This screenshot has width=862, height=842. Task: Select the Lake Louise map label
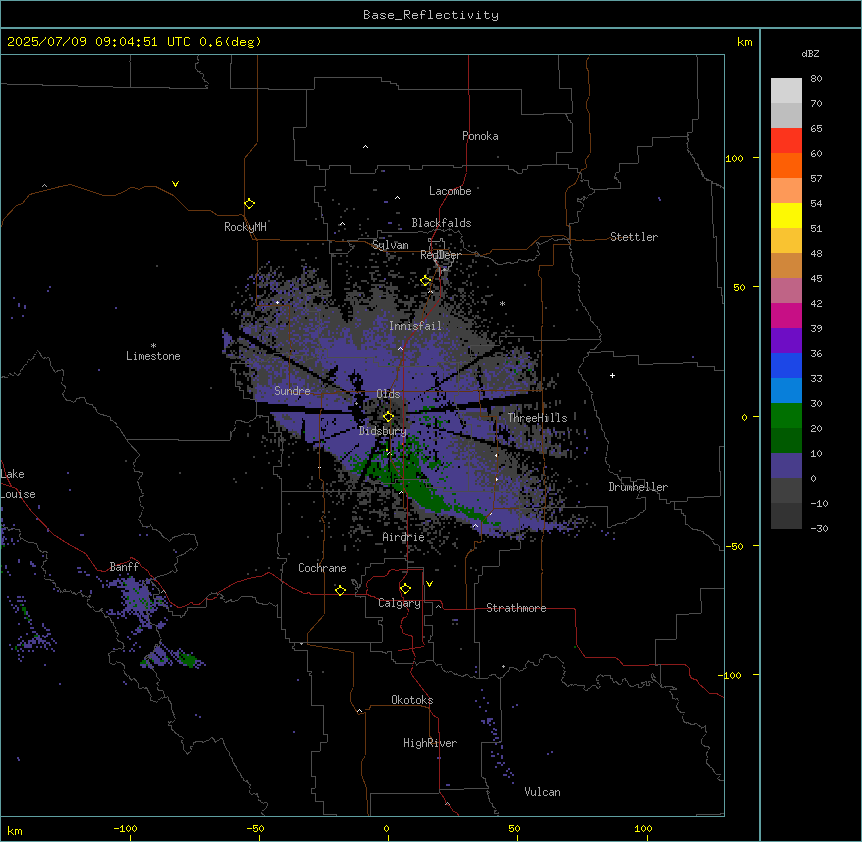[x=18, y=484]
